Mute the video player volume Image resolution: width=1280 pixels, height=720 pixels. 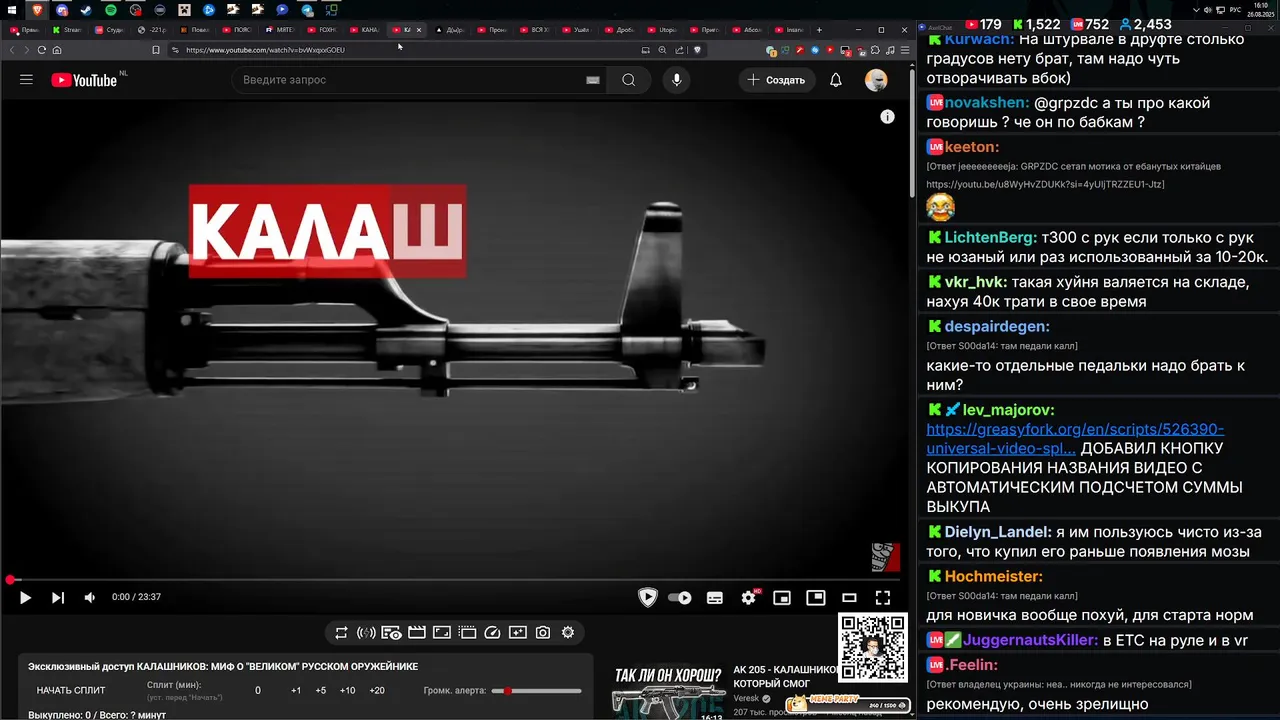pos(90,597)
